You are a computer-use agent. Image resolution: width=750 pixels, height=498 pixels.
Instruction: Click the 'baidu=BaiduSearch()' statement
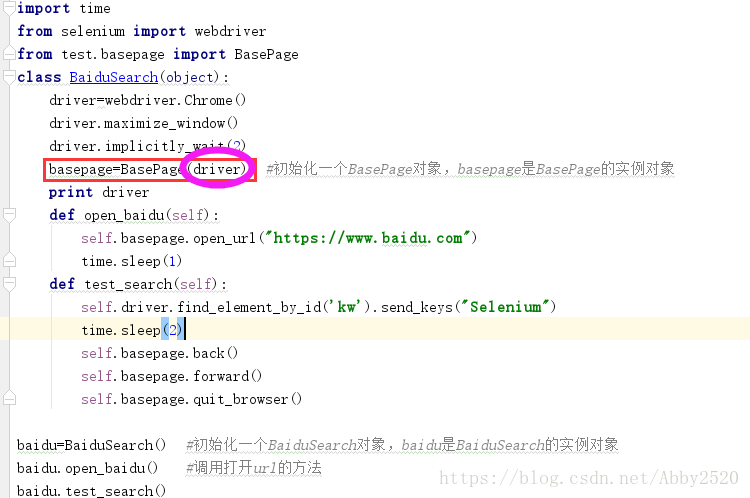tap(91, 445)
